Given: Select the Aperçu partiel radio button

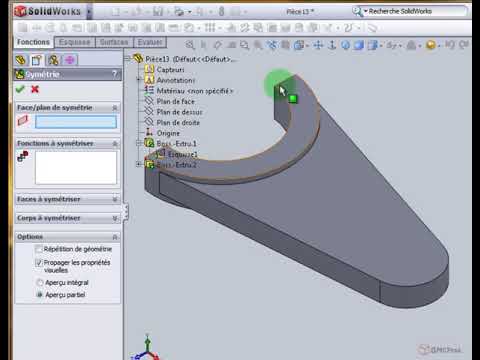Looking at the screenshot, I should tap(39, 295).
